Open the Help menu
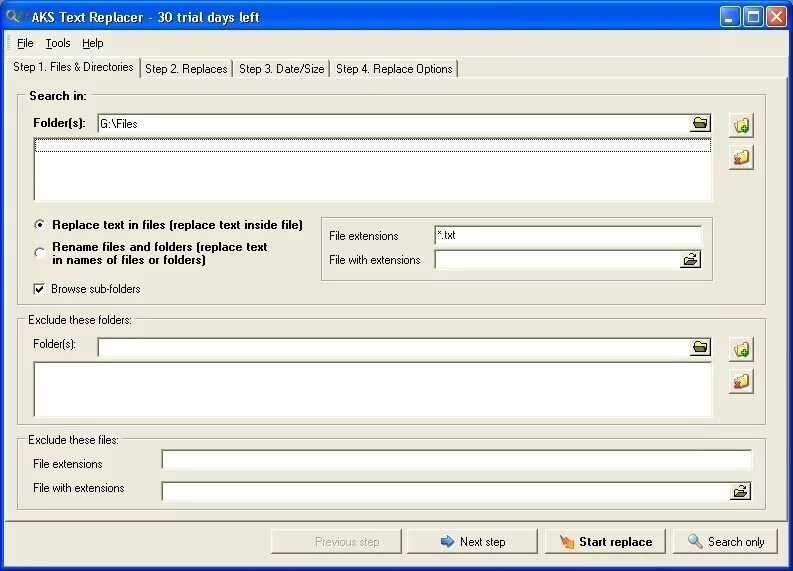Screen dimensions: 793x571 point(93,43)
